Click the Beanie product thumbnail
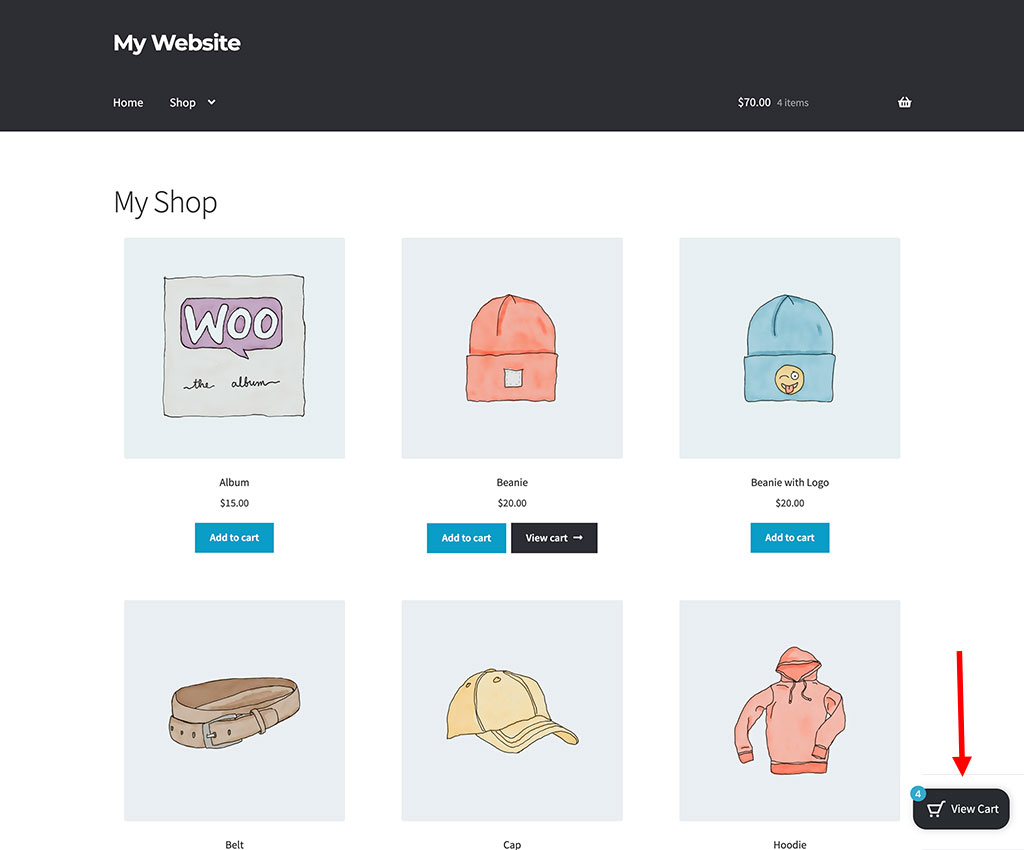The width and height of the screenshot is (1024, 850). [x=512, y=348]
